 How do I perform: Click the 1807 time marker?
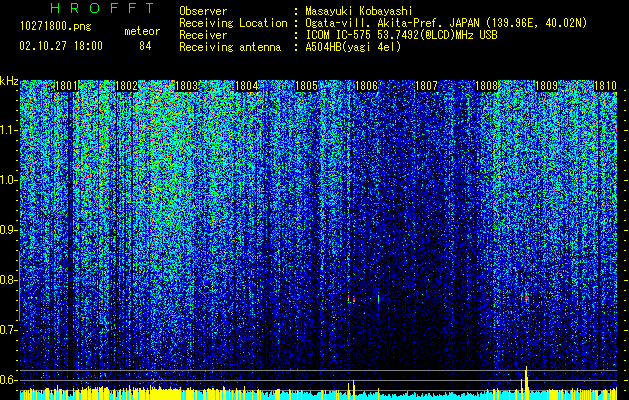coord(426,86)
